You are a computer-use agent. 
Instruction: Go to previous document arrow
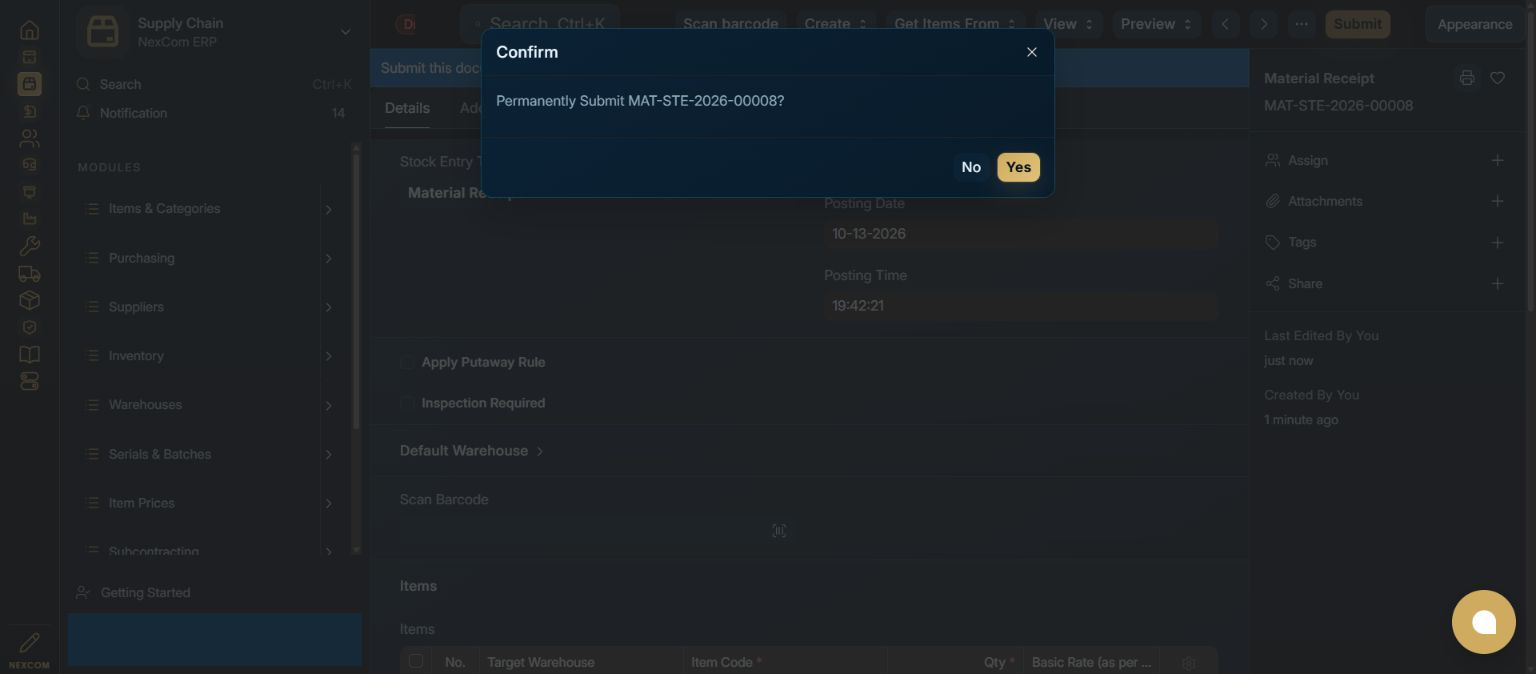point(1225,24)
